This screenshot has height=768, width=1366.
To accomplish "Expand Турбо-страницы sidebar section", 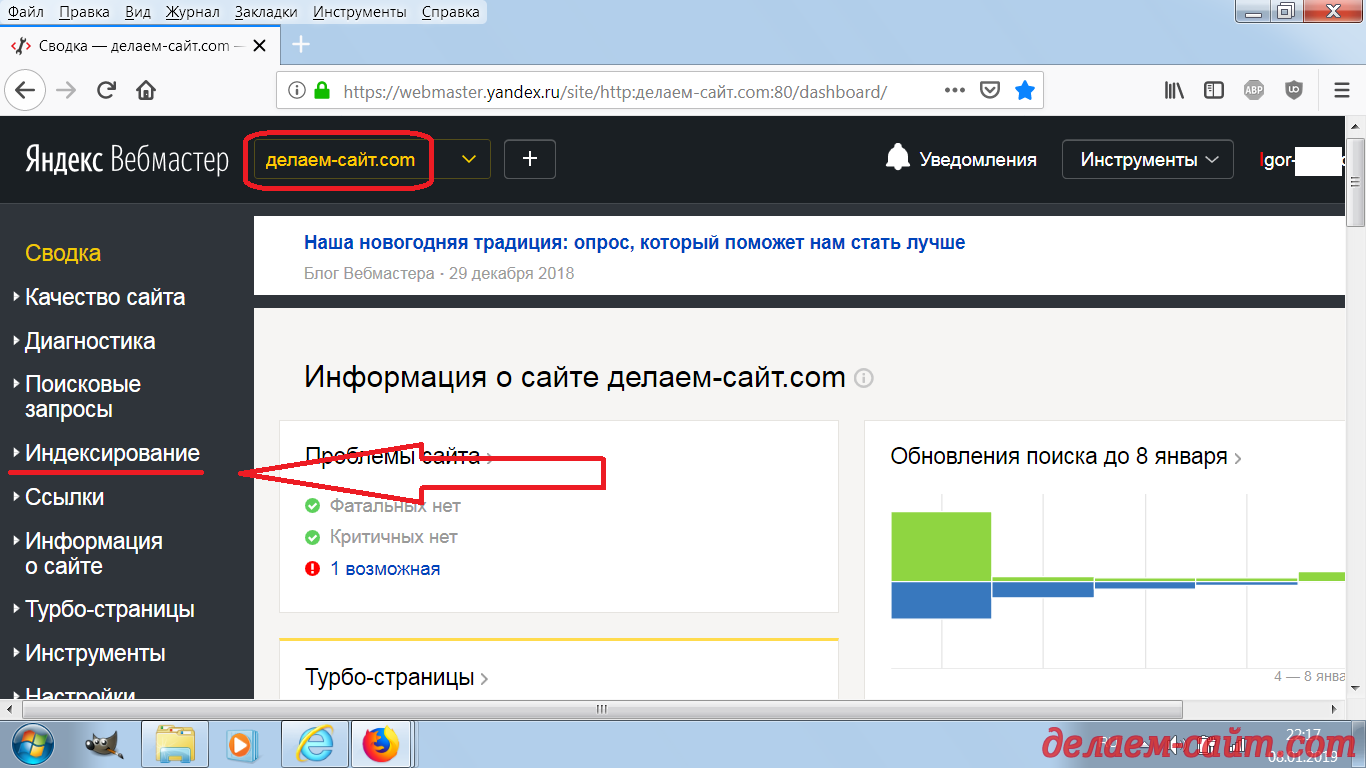I will 110,609.
